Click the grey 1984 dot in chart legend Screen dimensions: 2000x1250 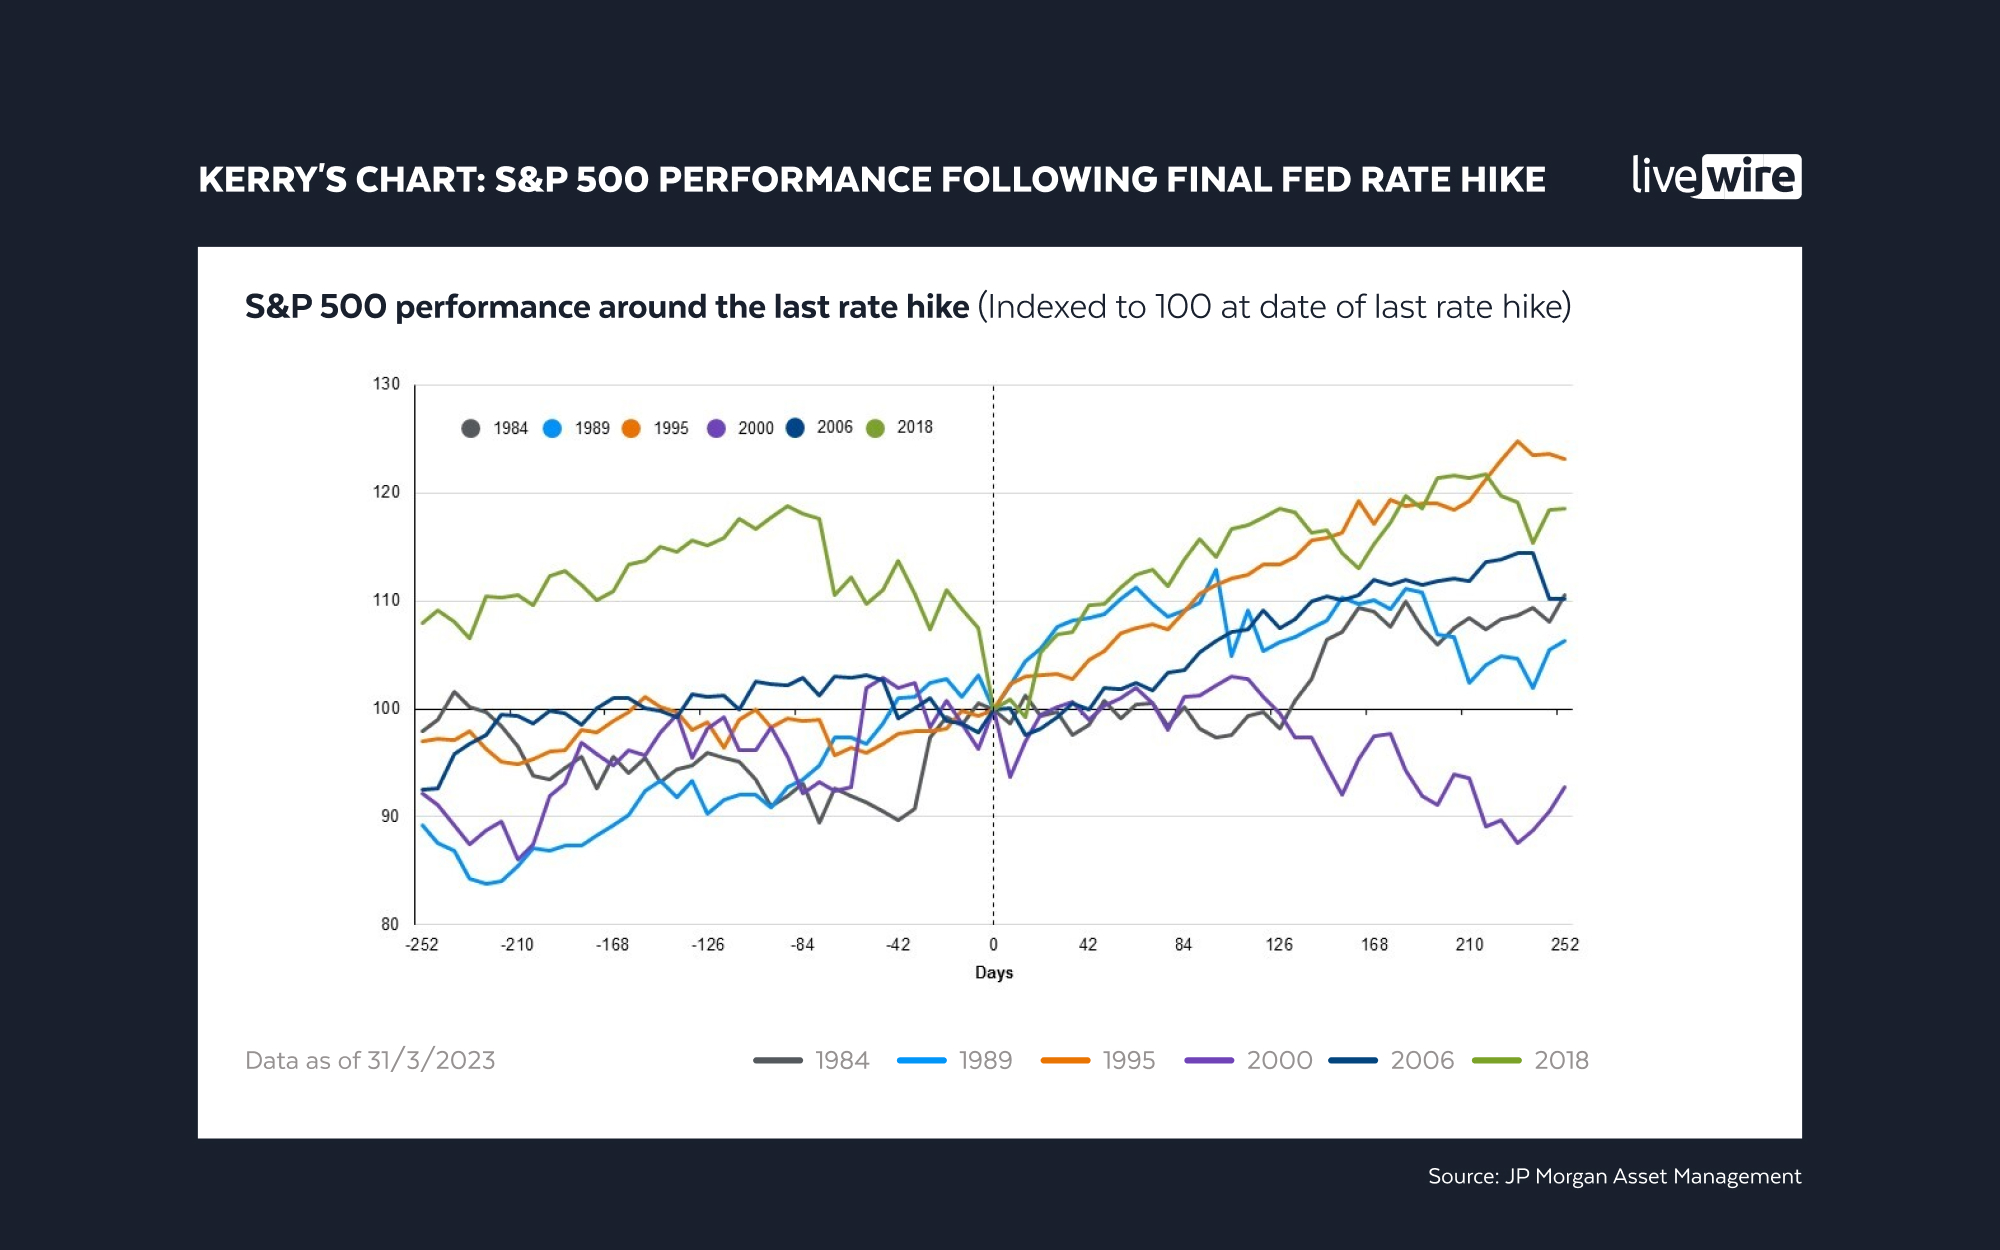(x=470, y=429)
